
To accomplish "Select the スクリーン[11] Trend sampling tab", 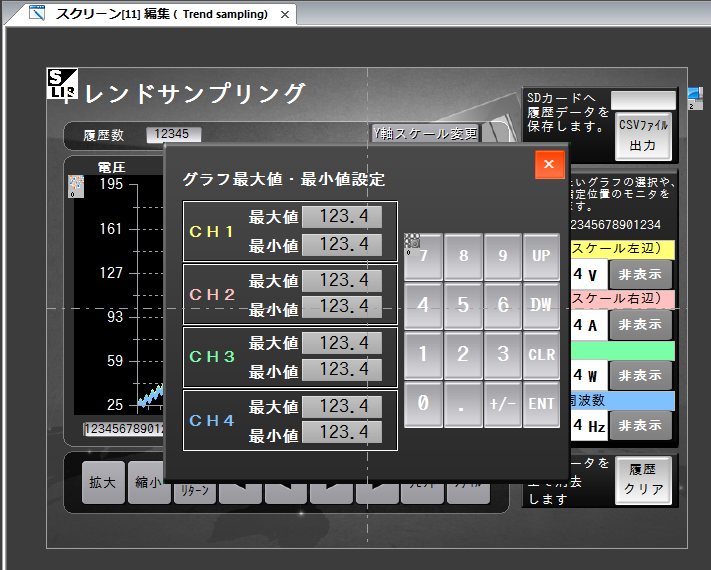I will [160, 14].
